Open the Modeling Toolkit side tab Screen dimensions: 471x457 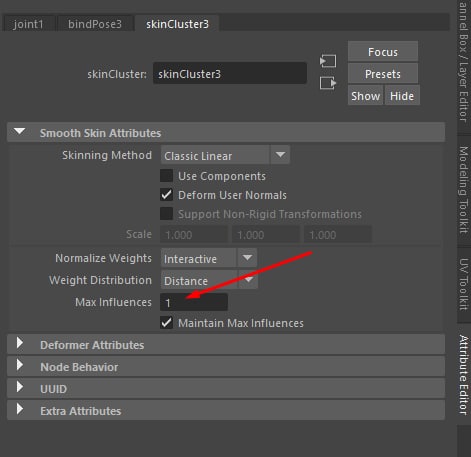click(x=464, y=190)
